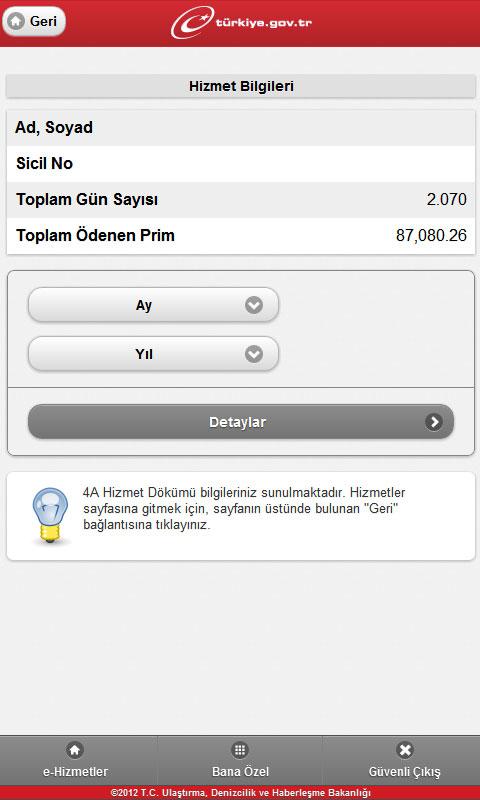Viewport: 480px width, 800px height.
Task: Select the Toplam Ödenen Prim row
Action: click(x=241, y=236)
